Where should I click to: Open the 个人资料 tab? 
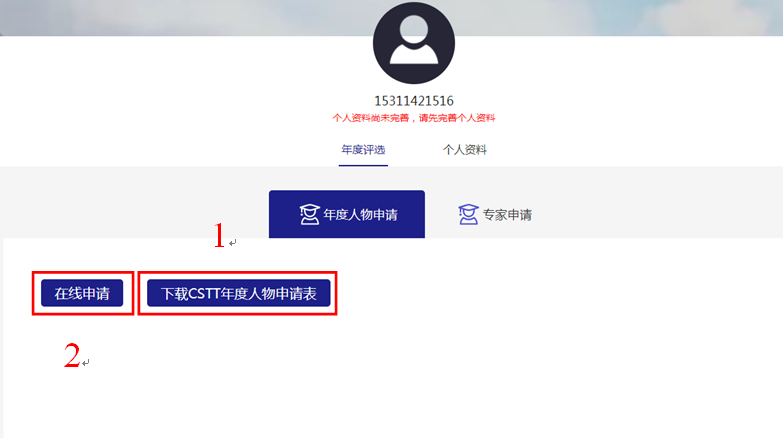coord(464,150)
